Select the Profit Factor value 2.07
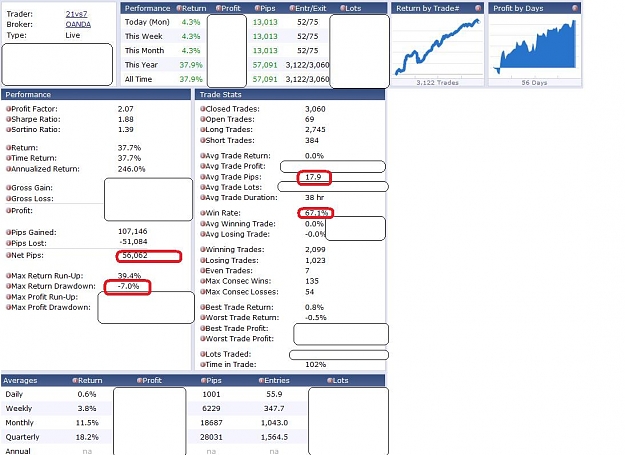Viewport: 625px width, 455px height. click(126, 109)
